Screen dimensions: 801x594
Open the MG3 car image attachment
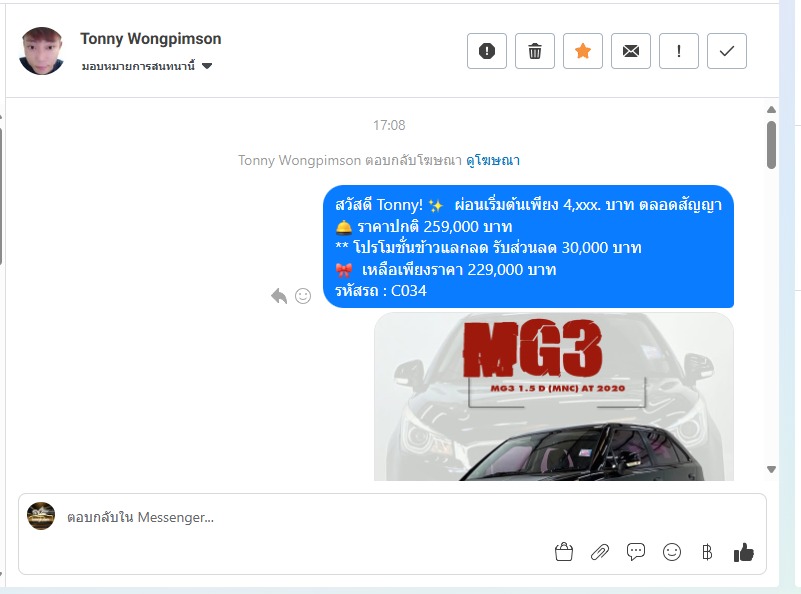click(554, 397)
